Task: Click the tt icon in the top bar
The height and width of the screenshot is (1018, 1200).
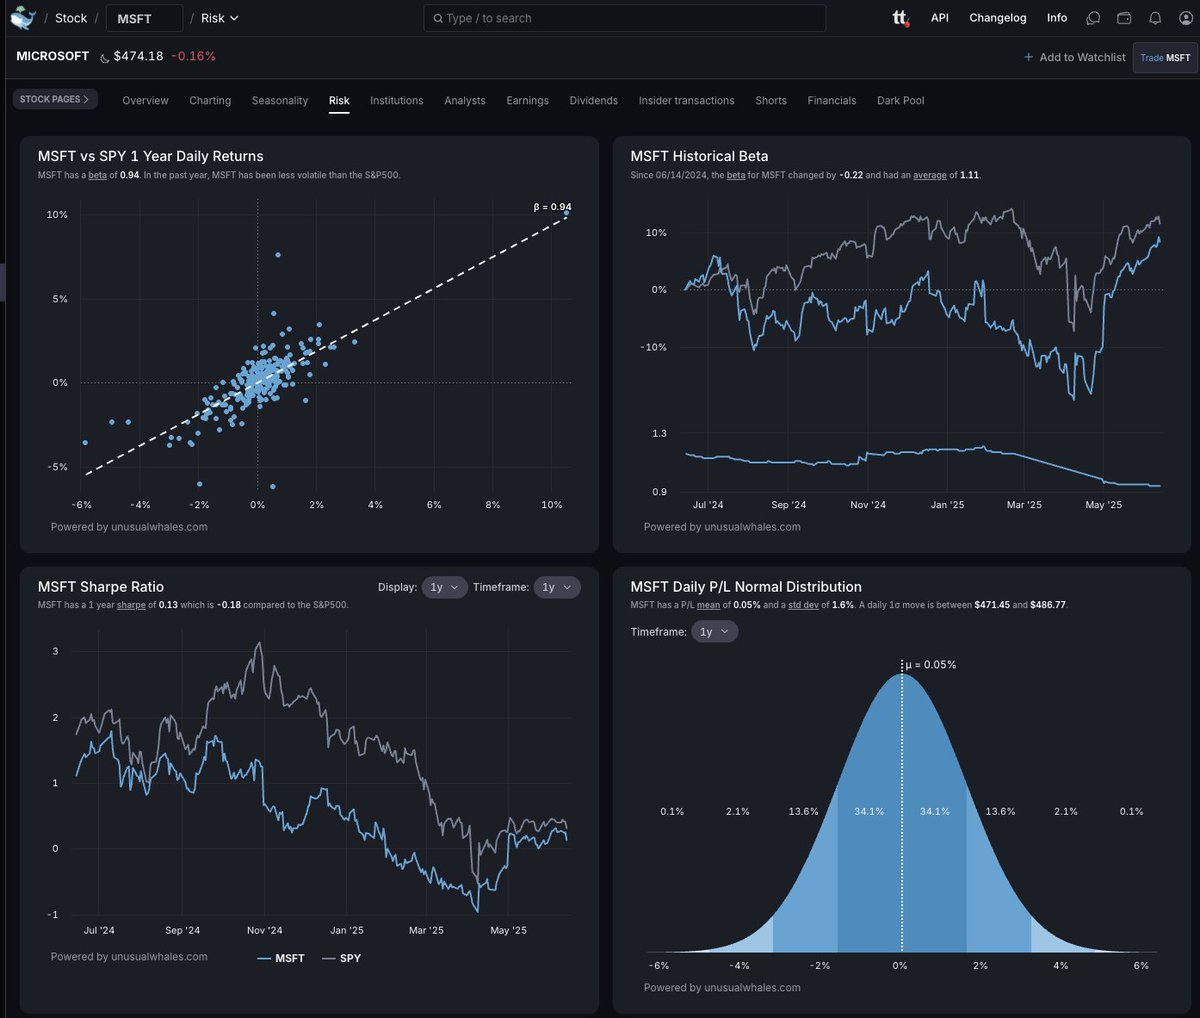Action: point(899,17)
